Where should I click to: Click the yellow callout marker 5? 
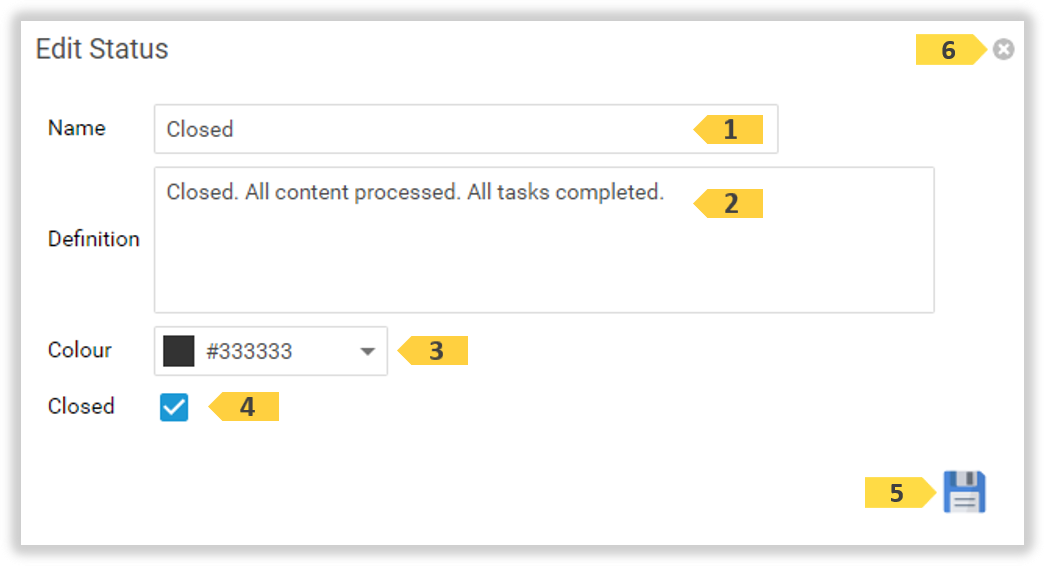pyautogui.click(x=899, y=493)
